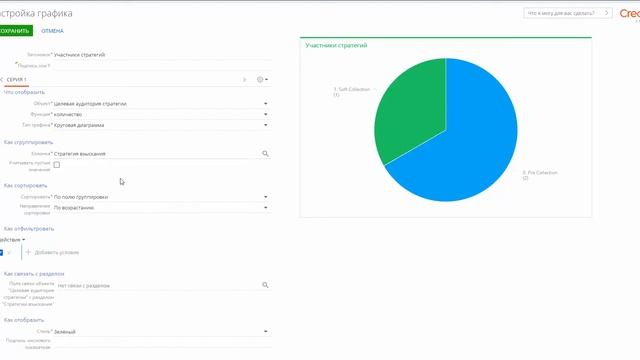Click the plus icon beside Добавить условие
Image resolution: width=640 pixels, height=360 pixels.
[28, 252]
